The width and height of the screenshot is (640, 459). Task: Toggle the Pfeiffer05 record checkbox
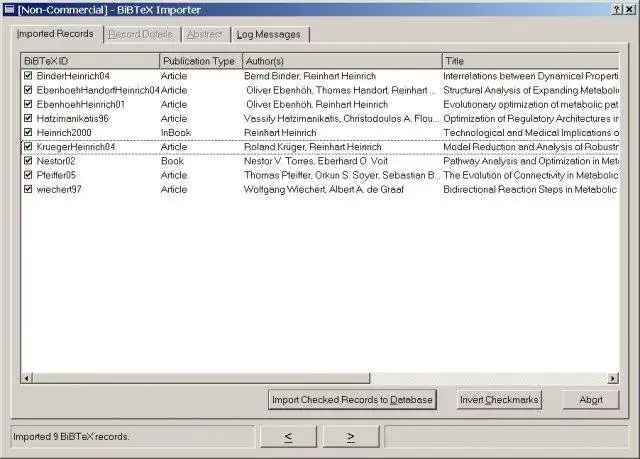(28, 175)
